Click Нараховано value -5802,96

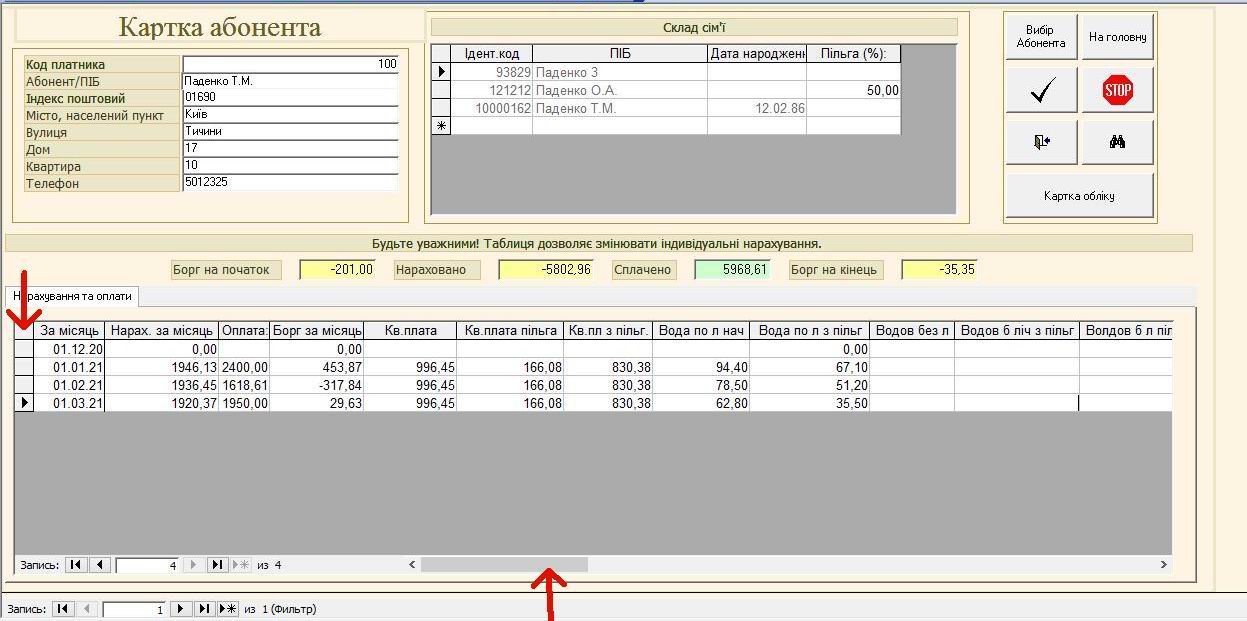[545, 269]
